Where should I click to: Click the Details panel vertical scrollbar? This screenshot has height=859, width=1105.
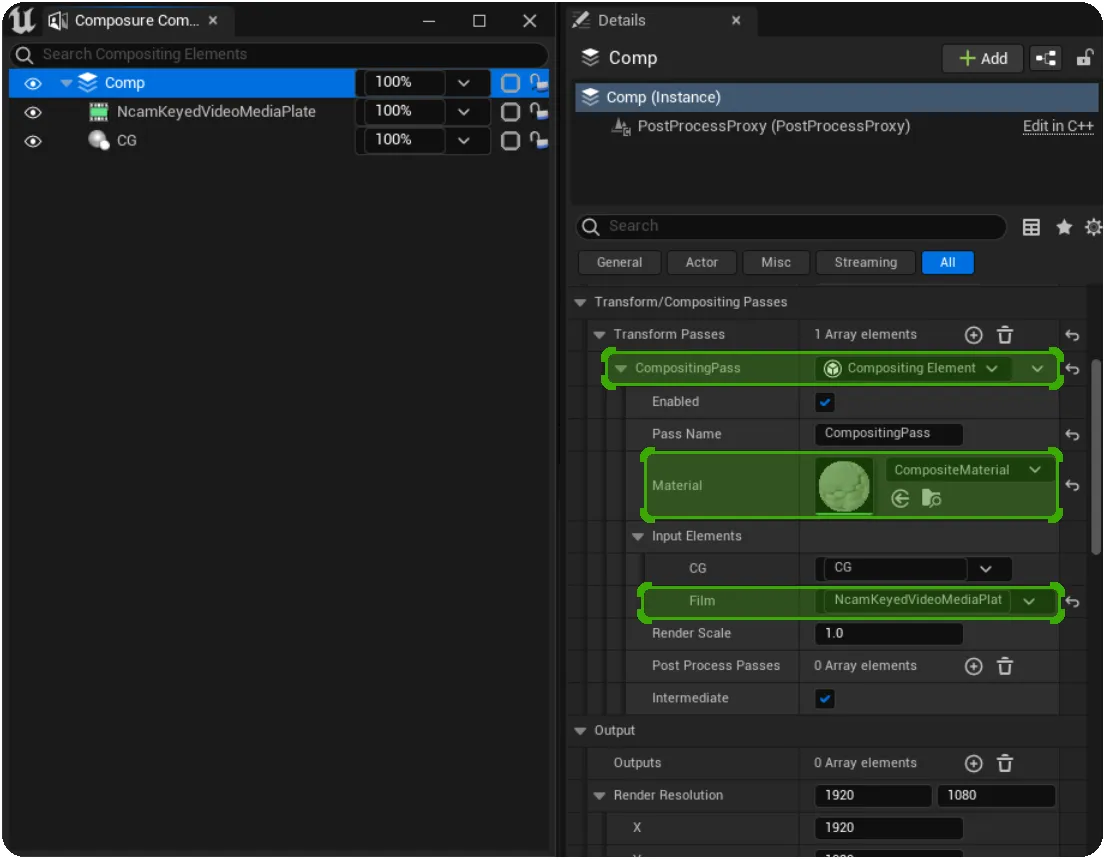point(1096,458)
